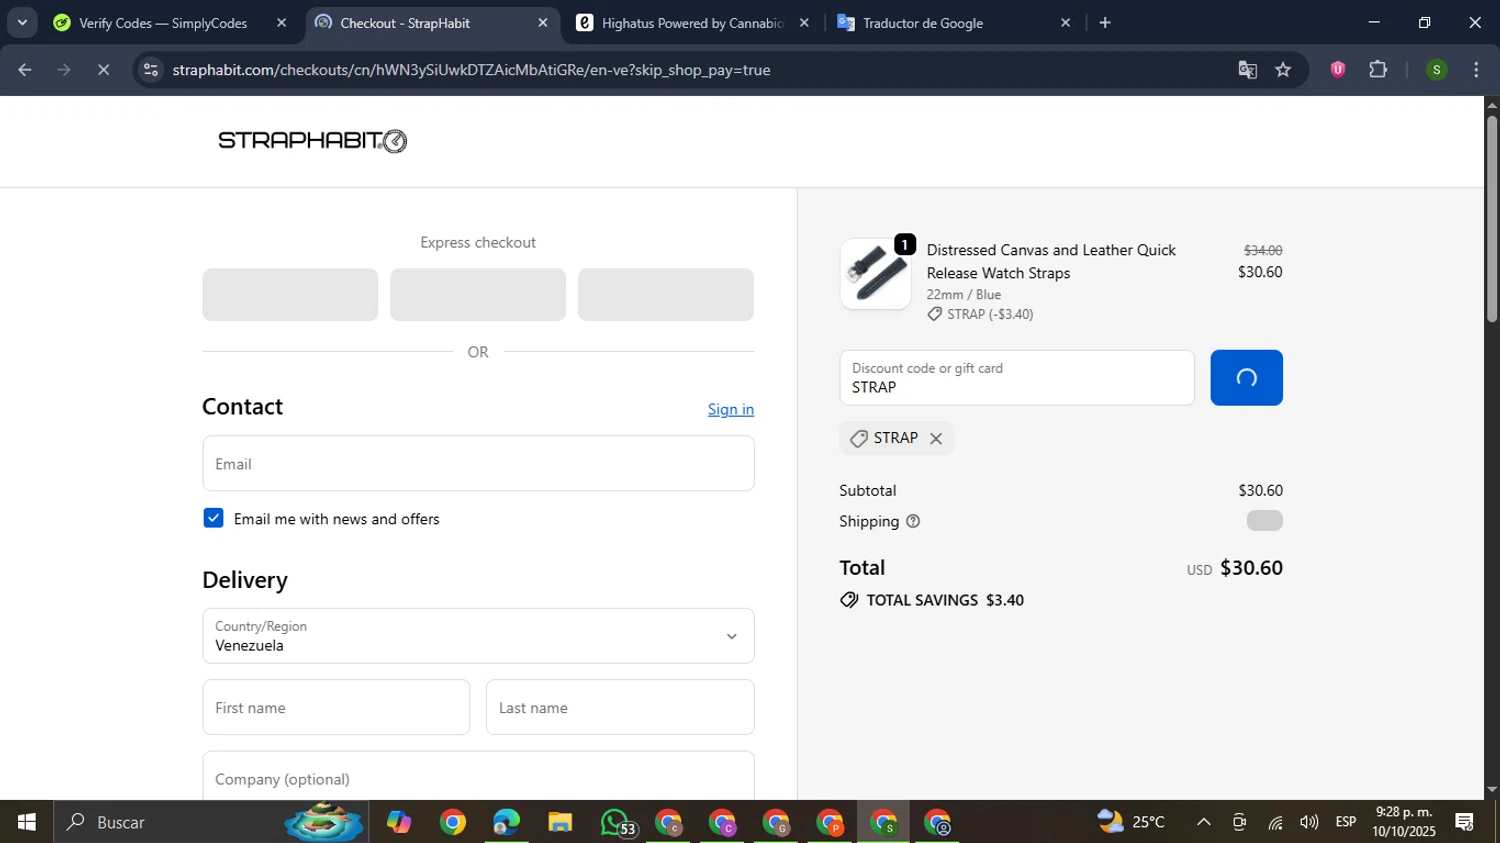Close the Verify Codes tab
The image size is (1500, 843).
(281, 23)
